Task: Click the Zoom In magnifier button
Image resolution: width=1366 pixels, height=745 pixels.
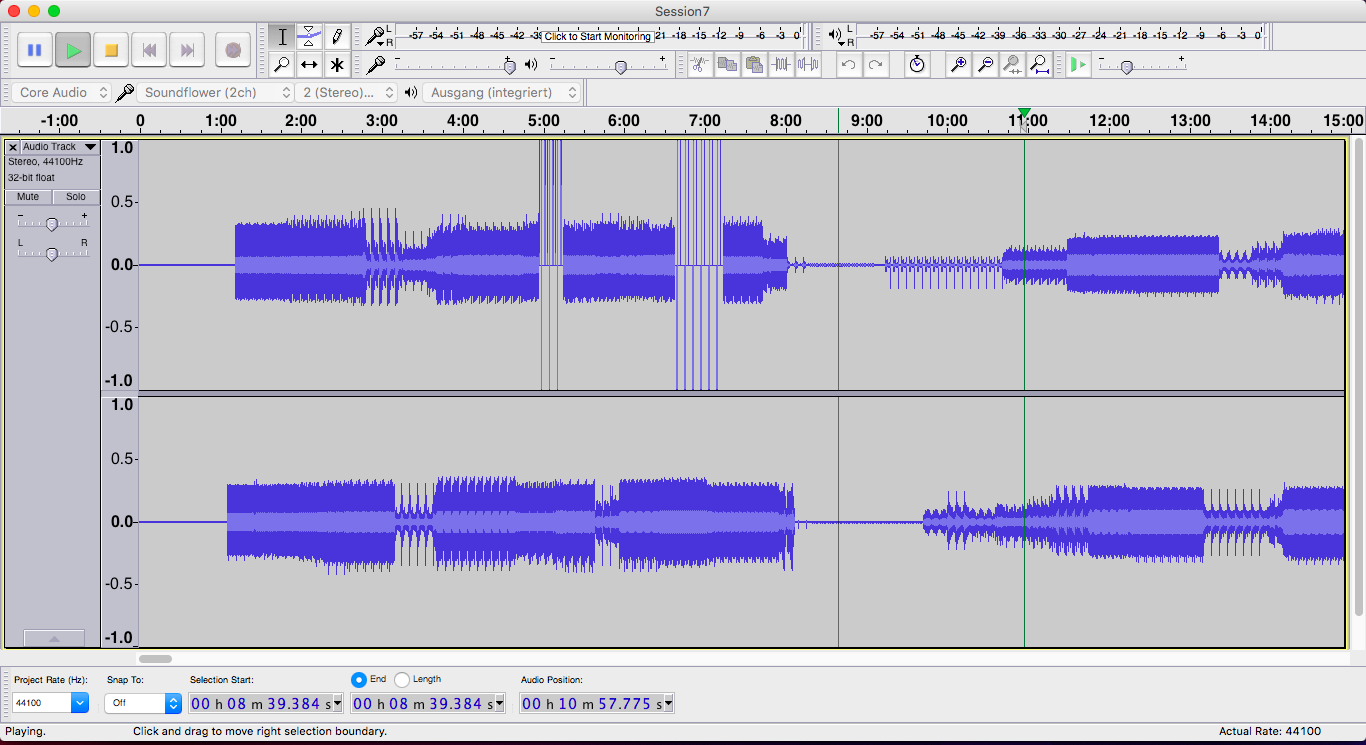Action: [958, 65]
